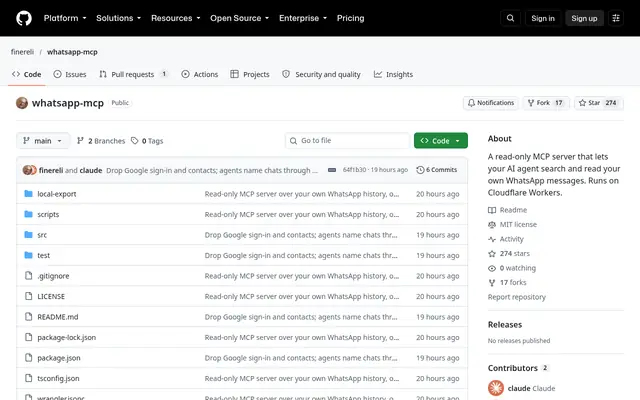This screenshot has height=400, width=640.
Task: Click the search magnifier icon in header
Action: click(x=510, y=18)
